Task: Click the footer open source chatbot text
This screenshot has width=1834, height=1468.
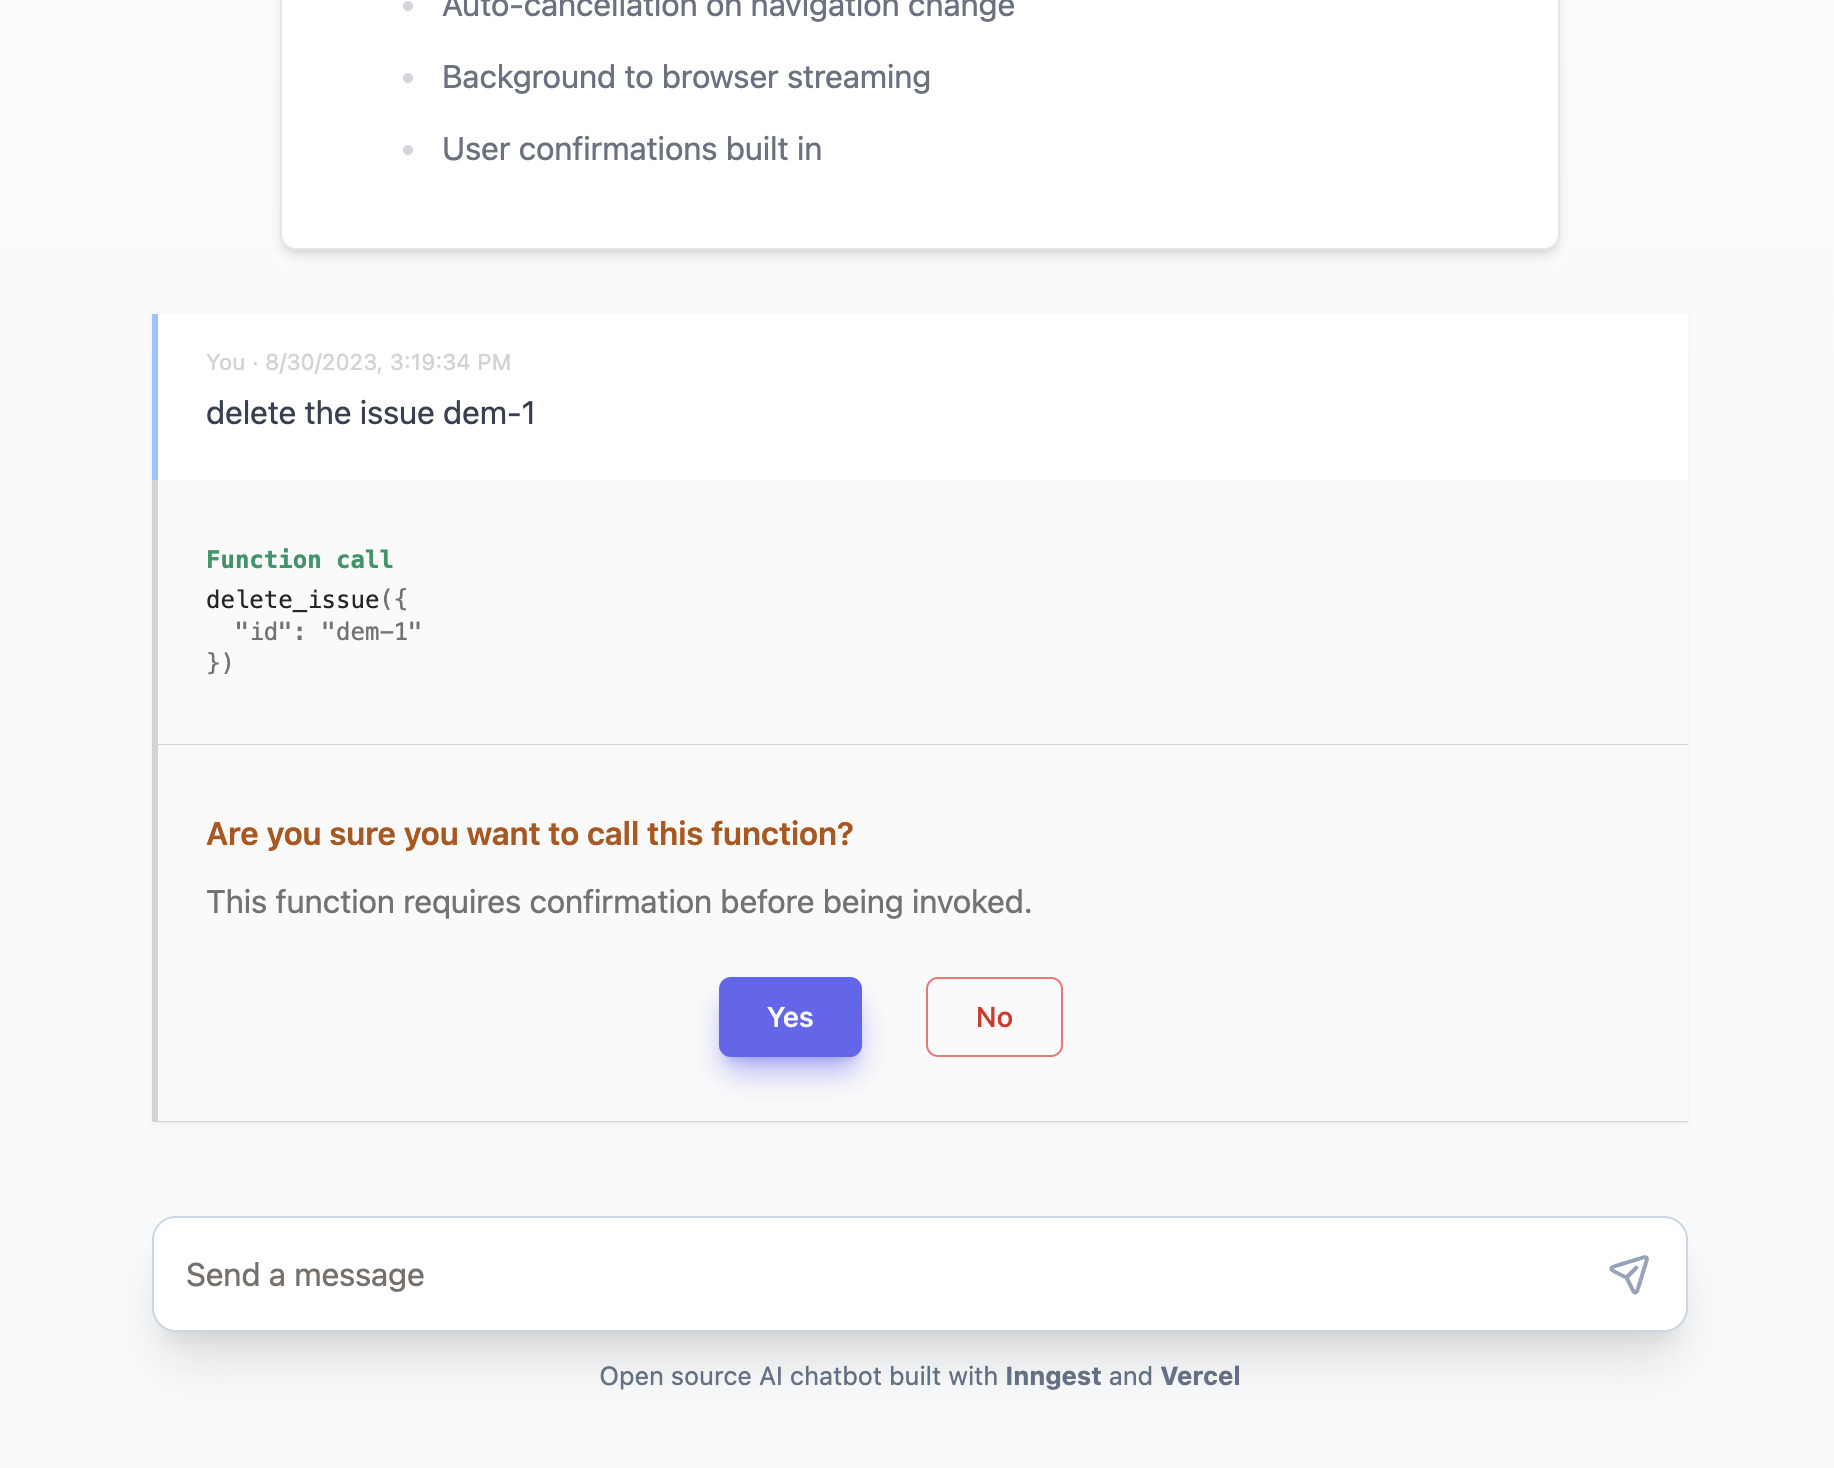Action: pyautogui.click(x=919, y=1375)
